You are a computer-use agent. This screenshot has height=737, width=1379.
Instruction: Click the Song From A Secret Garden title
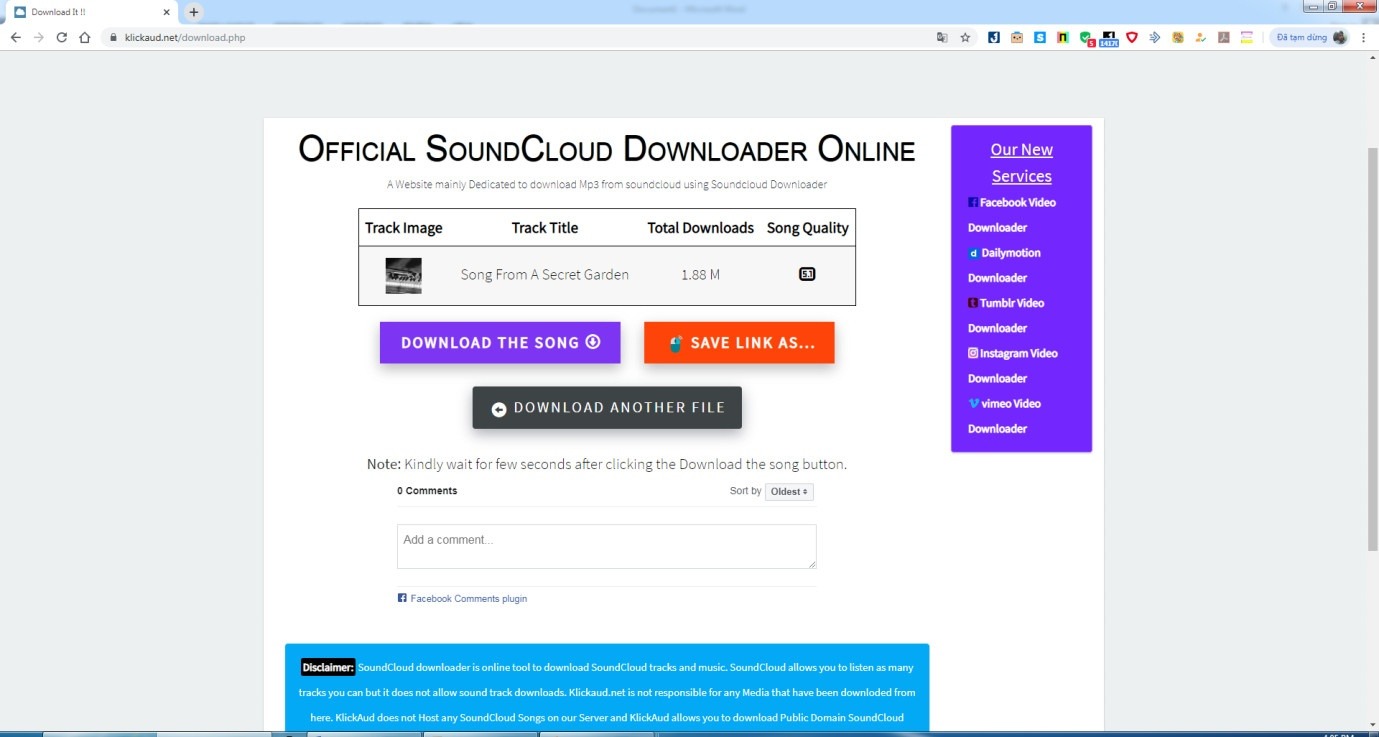click(x=544, y=274)
